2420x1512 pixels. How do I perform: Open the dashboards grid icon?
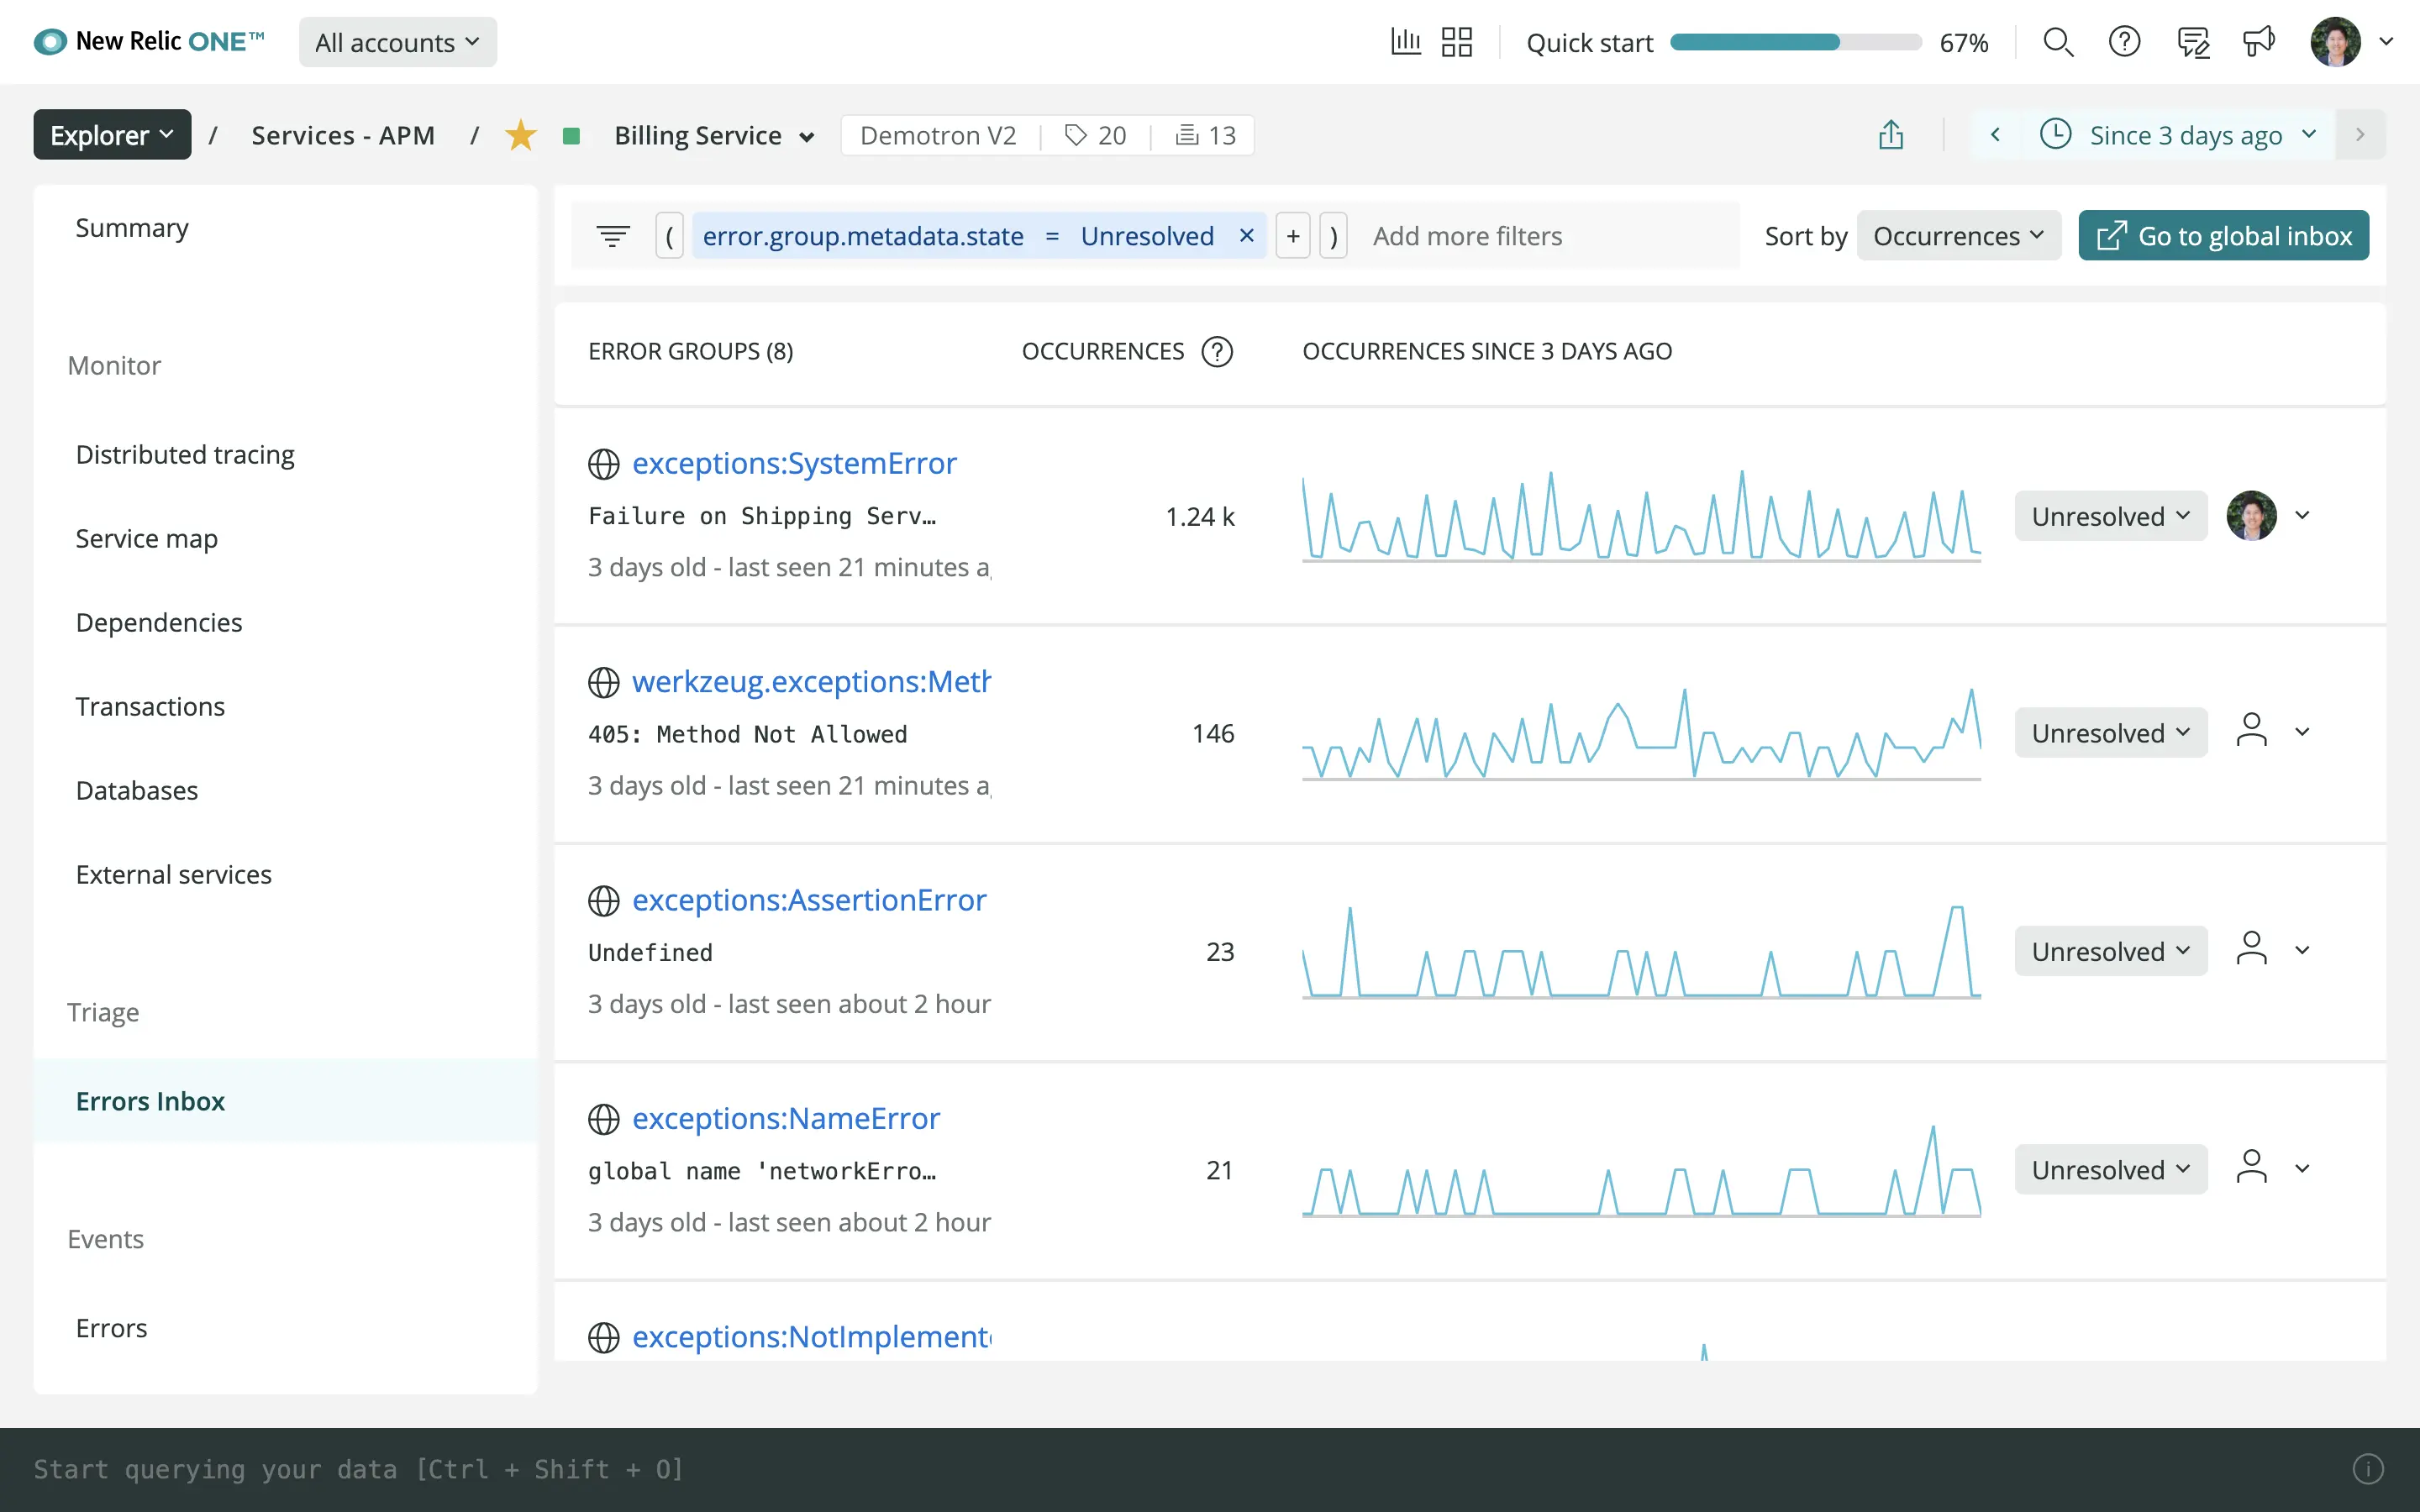coord(1457,42)
